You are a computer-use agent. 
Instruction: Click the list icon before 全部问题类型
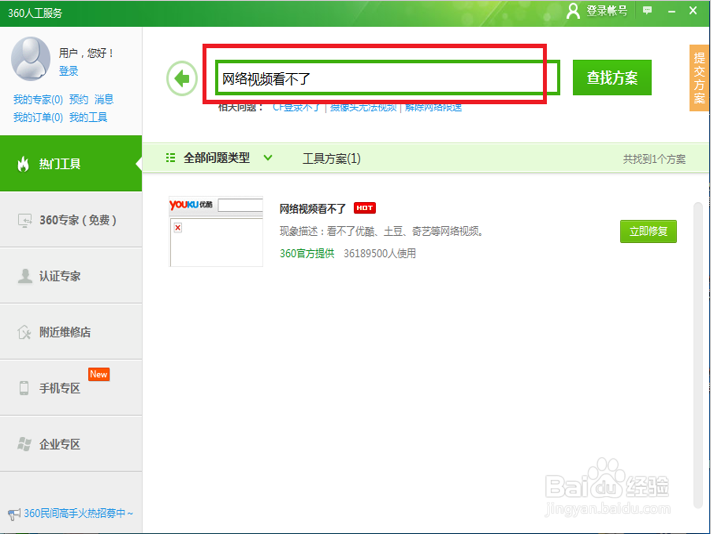(x=170, y=158)
